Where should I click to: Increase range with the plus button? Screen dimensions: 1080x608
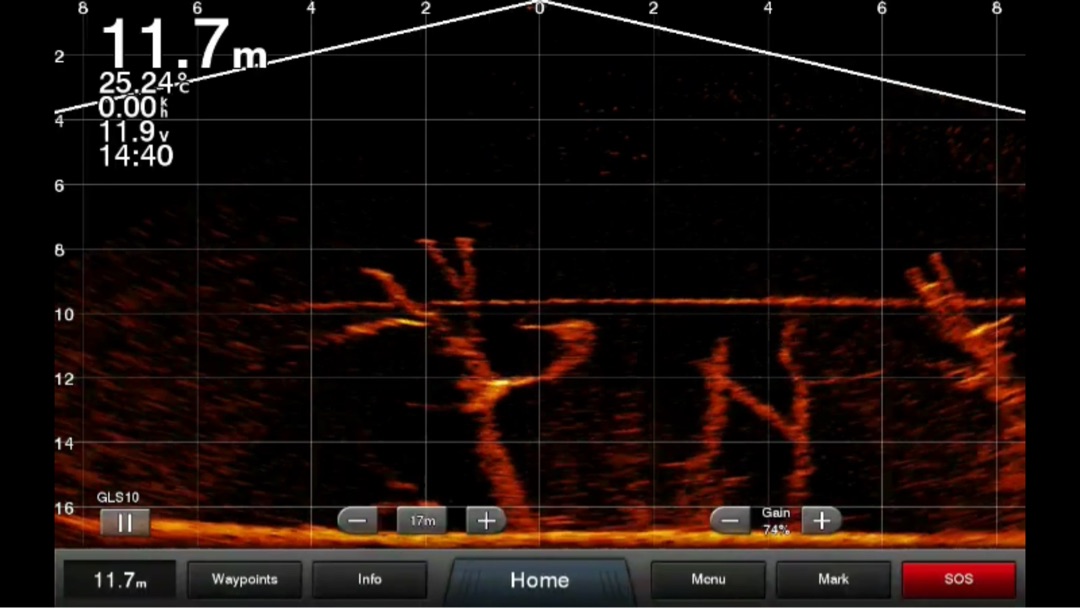486,520
